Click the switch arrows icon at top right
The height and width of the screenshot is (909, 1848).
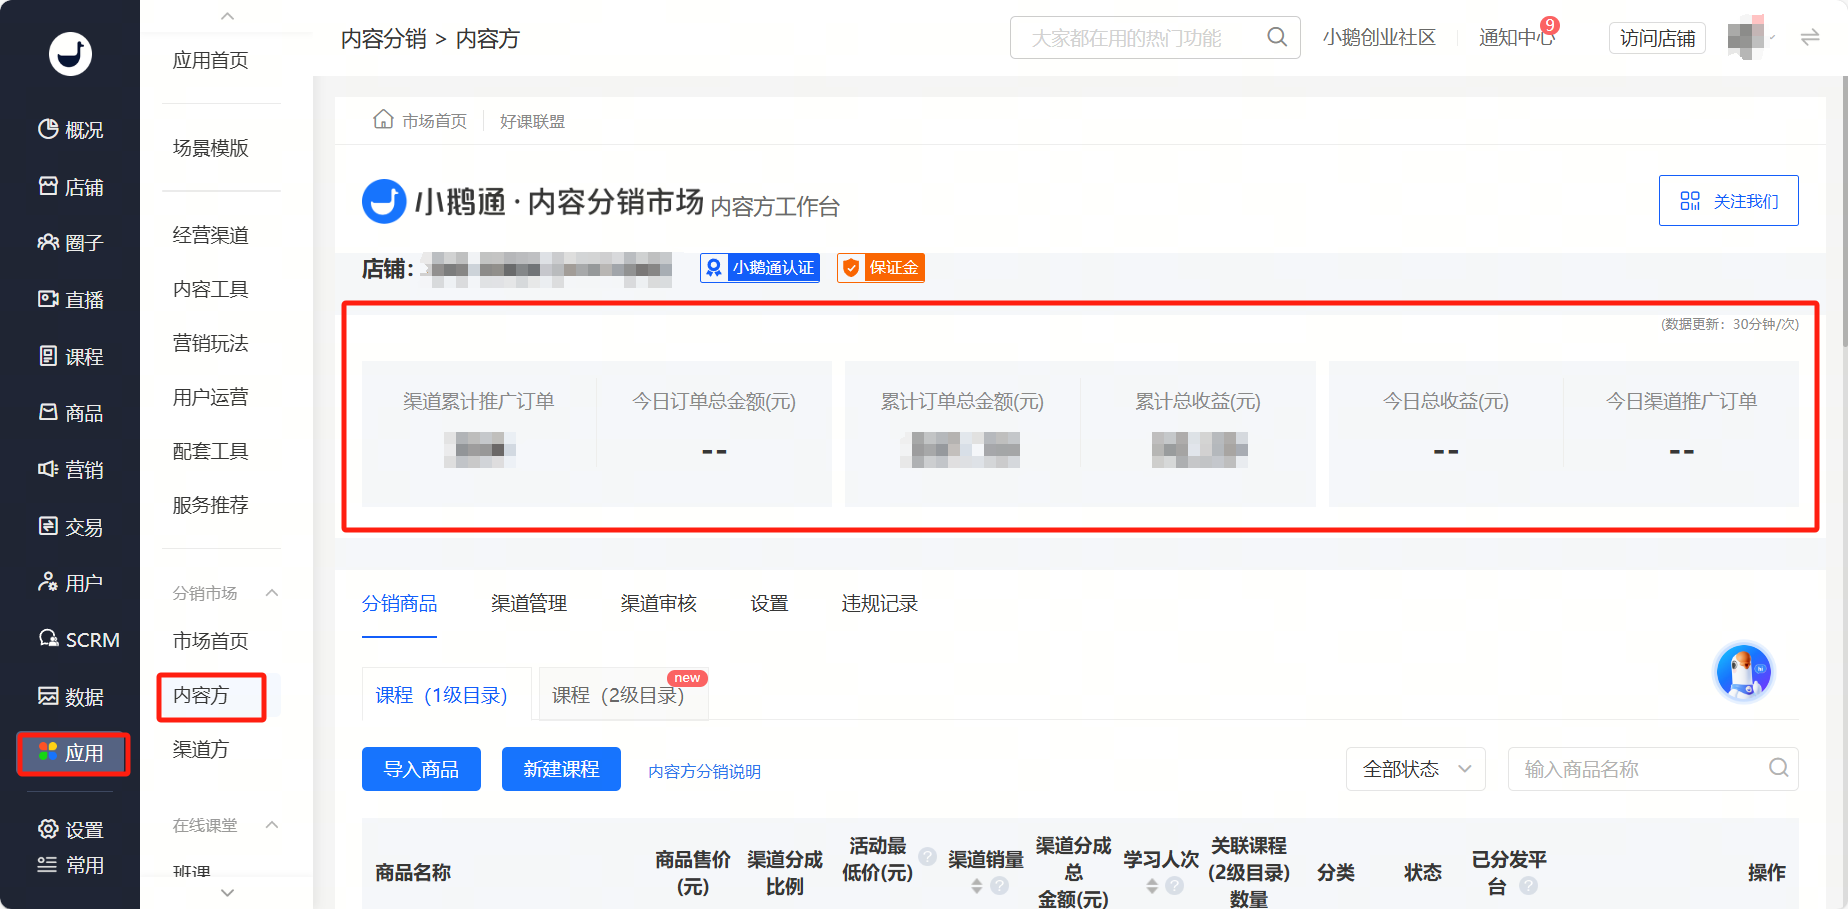(x=1810, y=38)
